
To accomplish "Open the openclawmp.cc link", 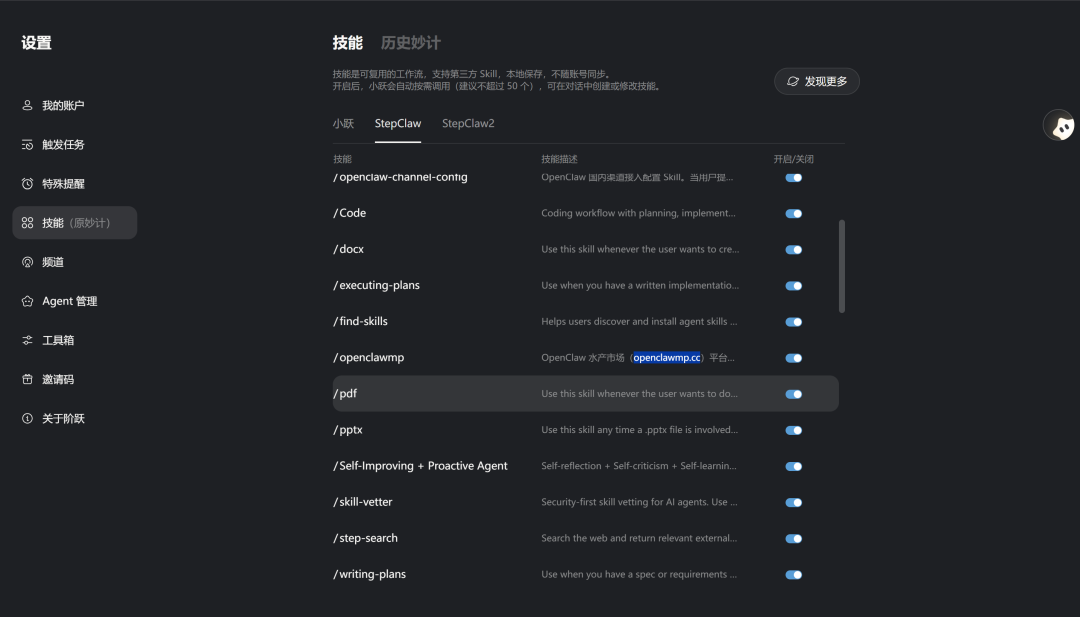I will point(667,358).
